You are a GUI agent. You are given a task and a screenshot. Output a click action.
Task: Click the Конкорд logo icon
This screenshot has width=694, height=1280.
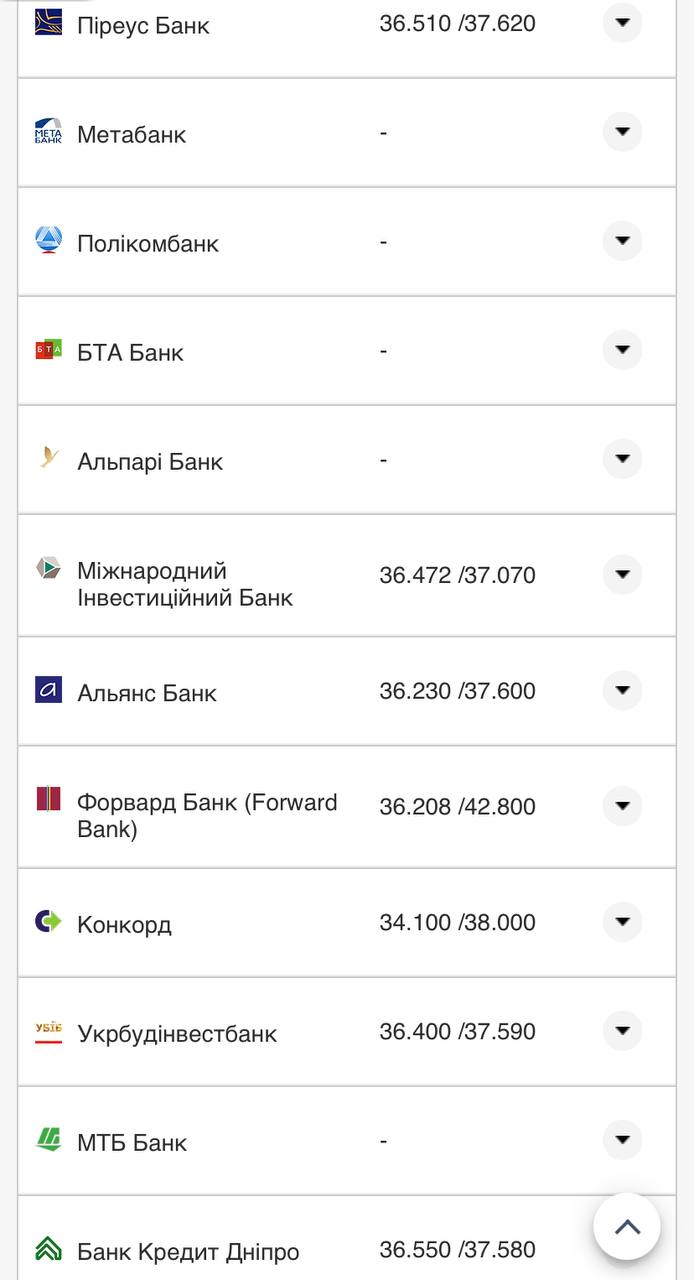click(x=48, y=921)
